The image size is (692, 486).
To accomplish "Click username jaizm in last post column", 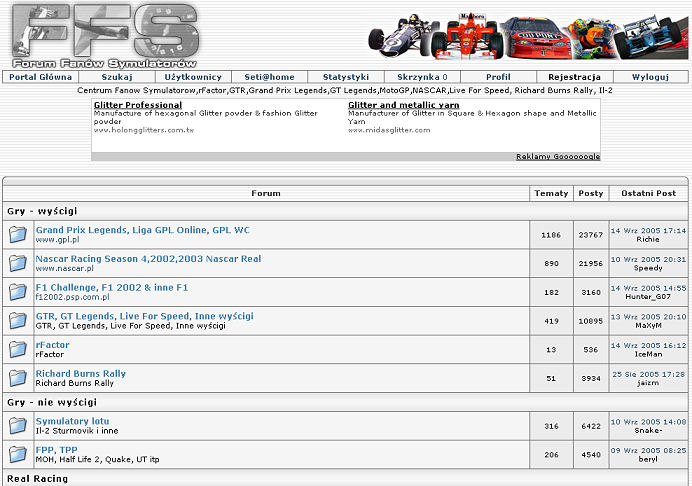I will (648, 383).
